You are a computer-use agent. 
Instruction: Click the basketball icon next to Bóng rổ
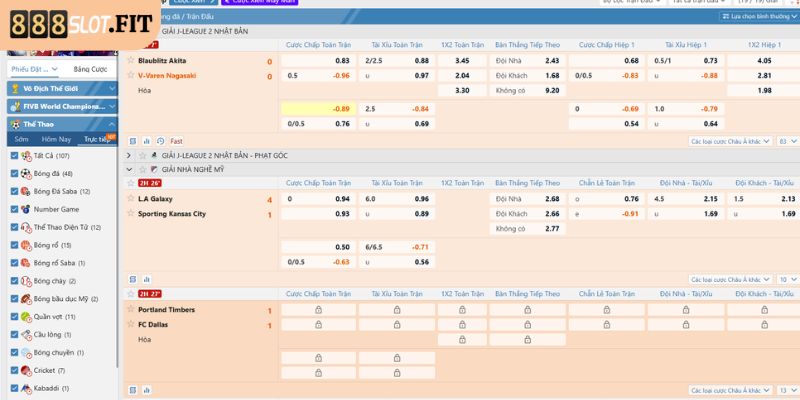26,245
